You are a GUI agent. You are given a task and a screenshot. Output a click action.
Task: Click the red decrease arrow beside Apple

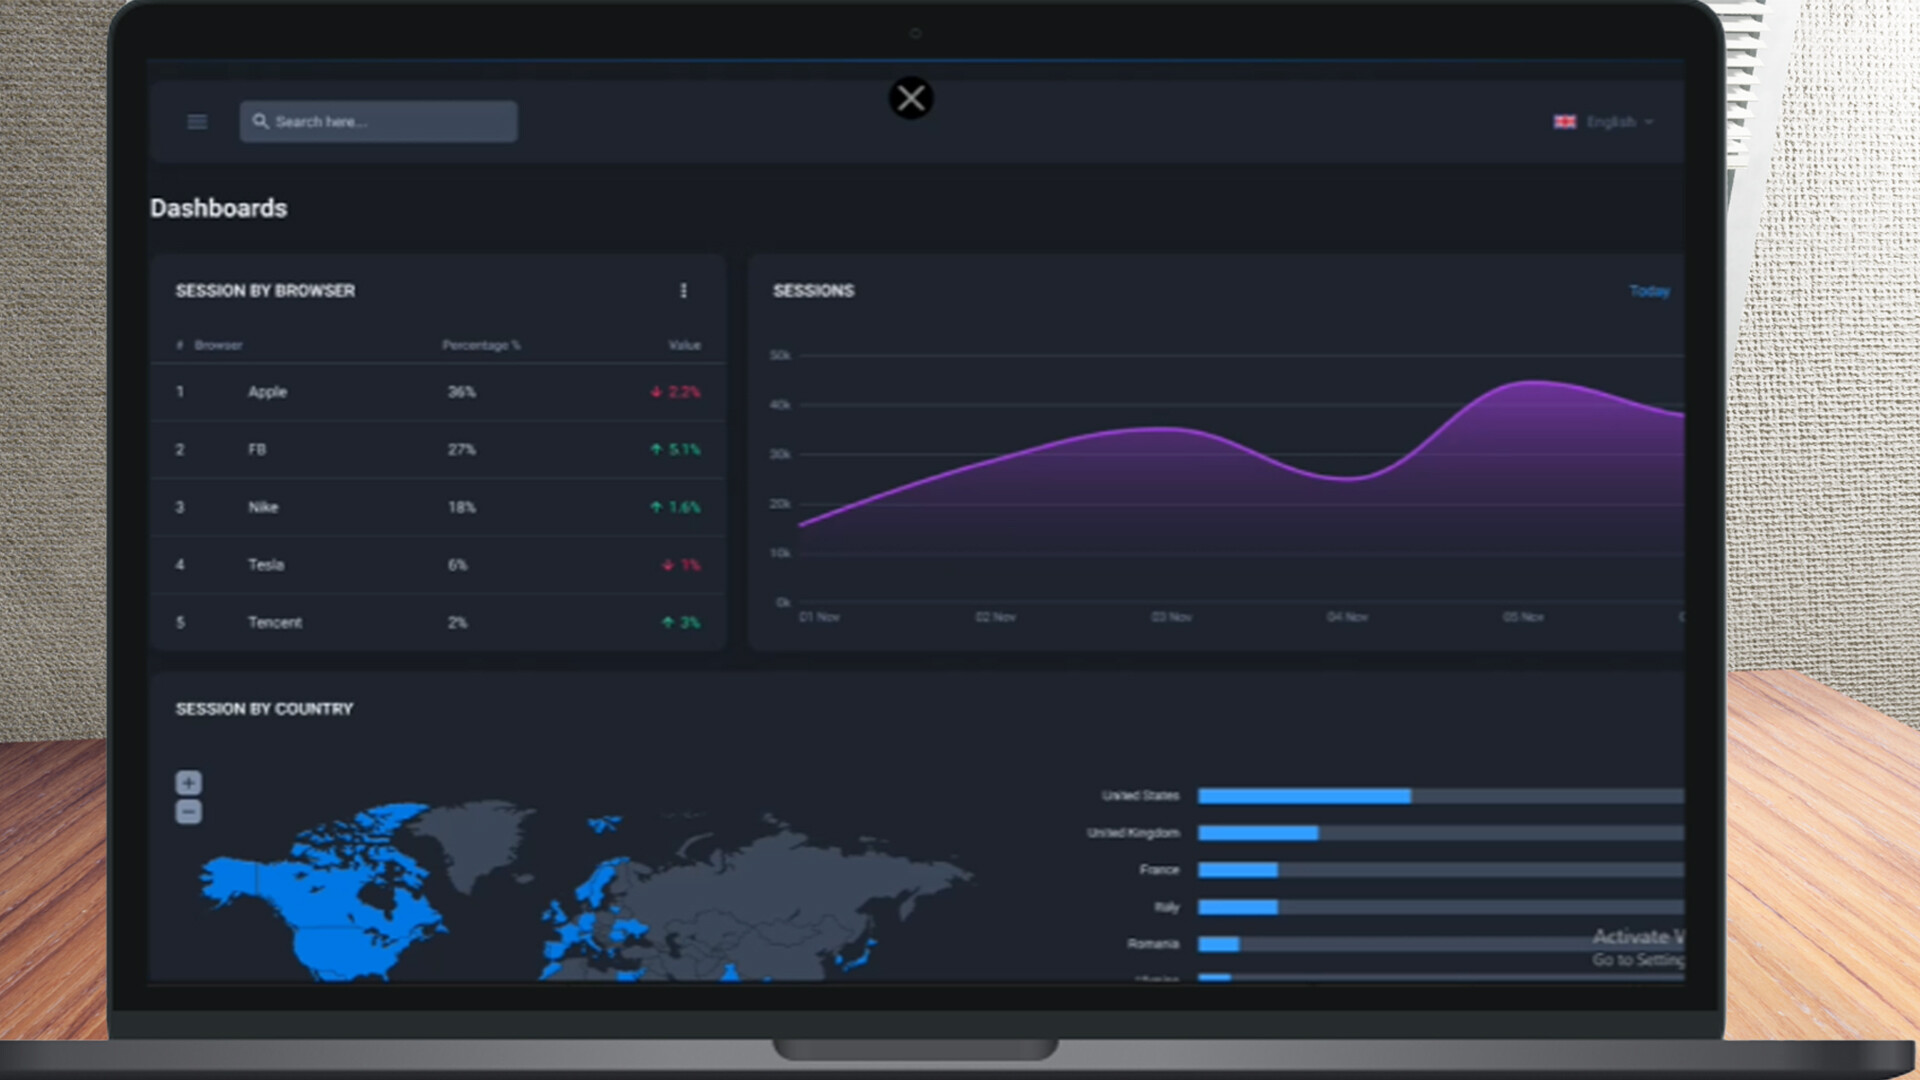[655, 392]
